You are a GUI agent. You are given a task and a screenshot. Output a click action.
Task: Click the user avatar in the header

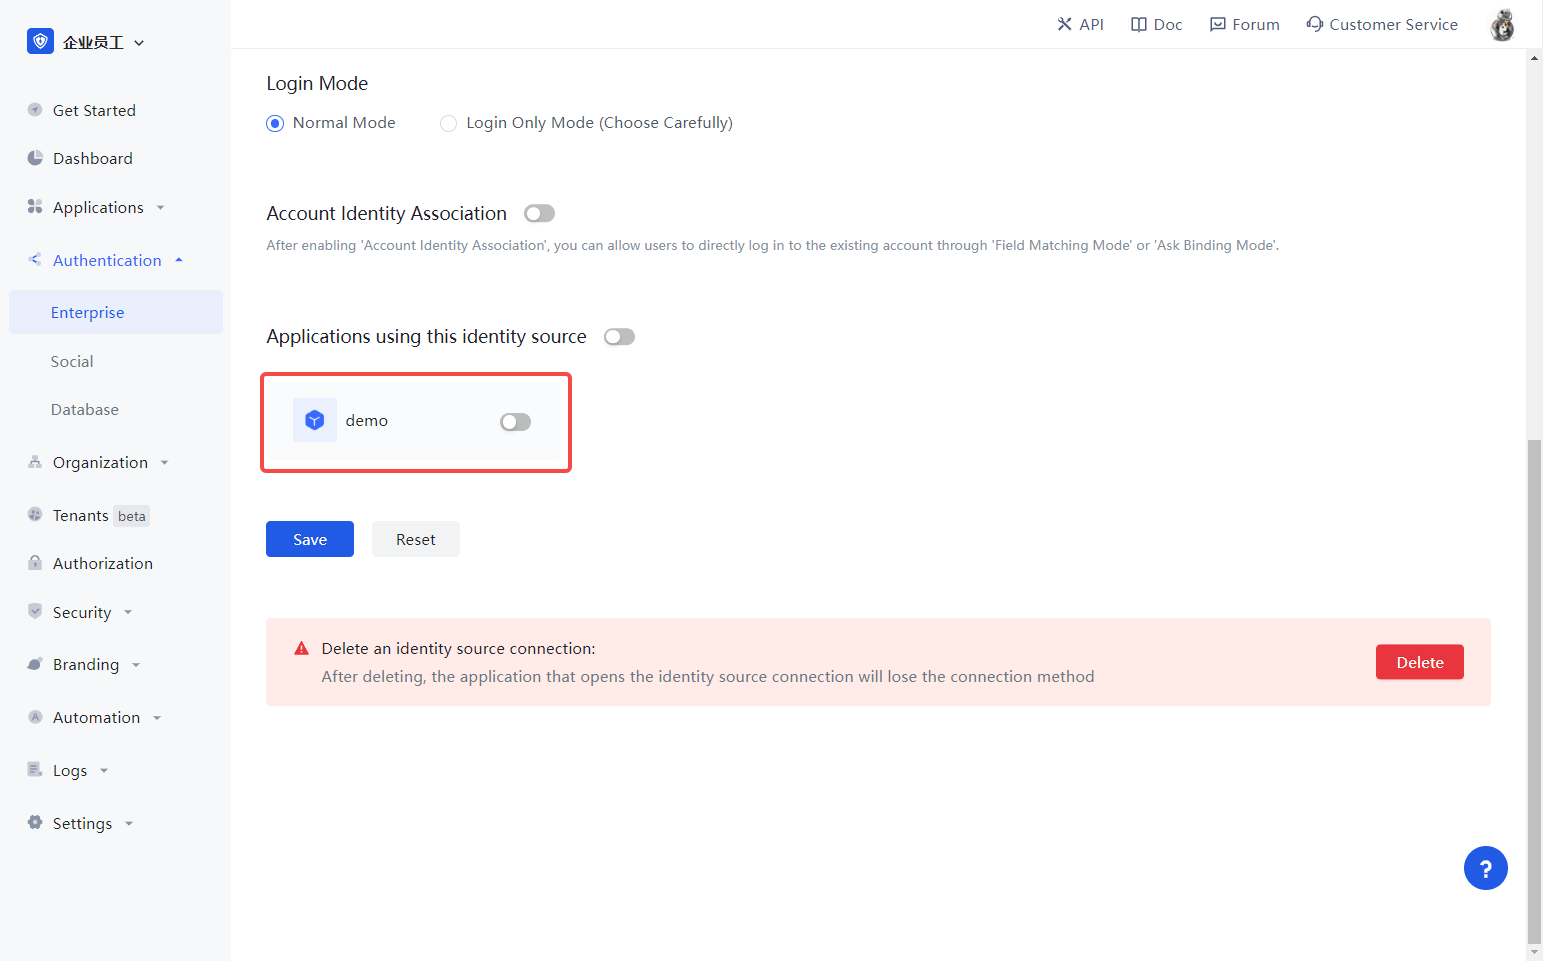(x=1501, y=25)
